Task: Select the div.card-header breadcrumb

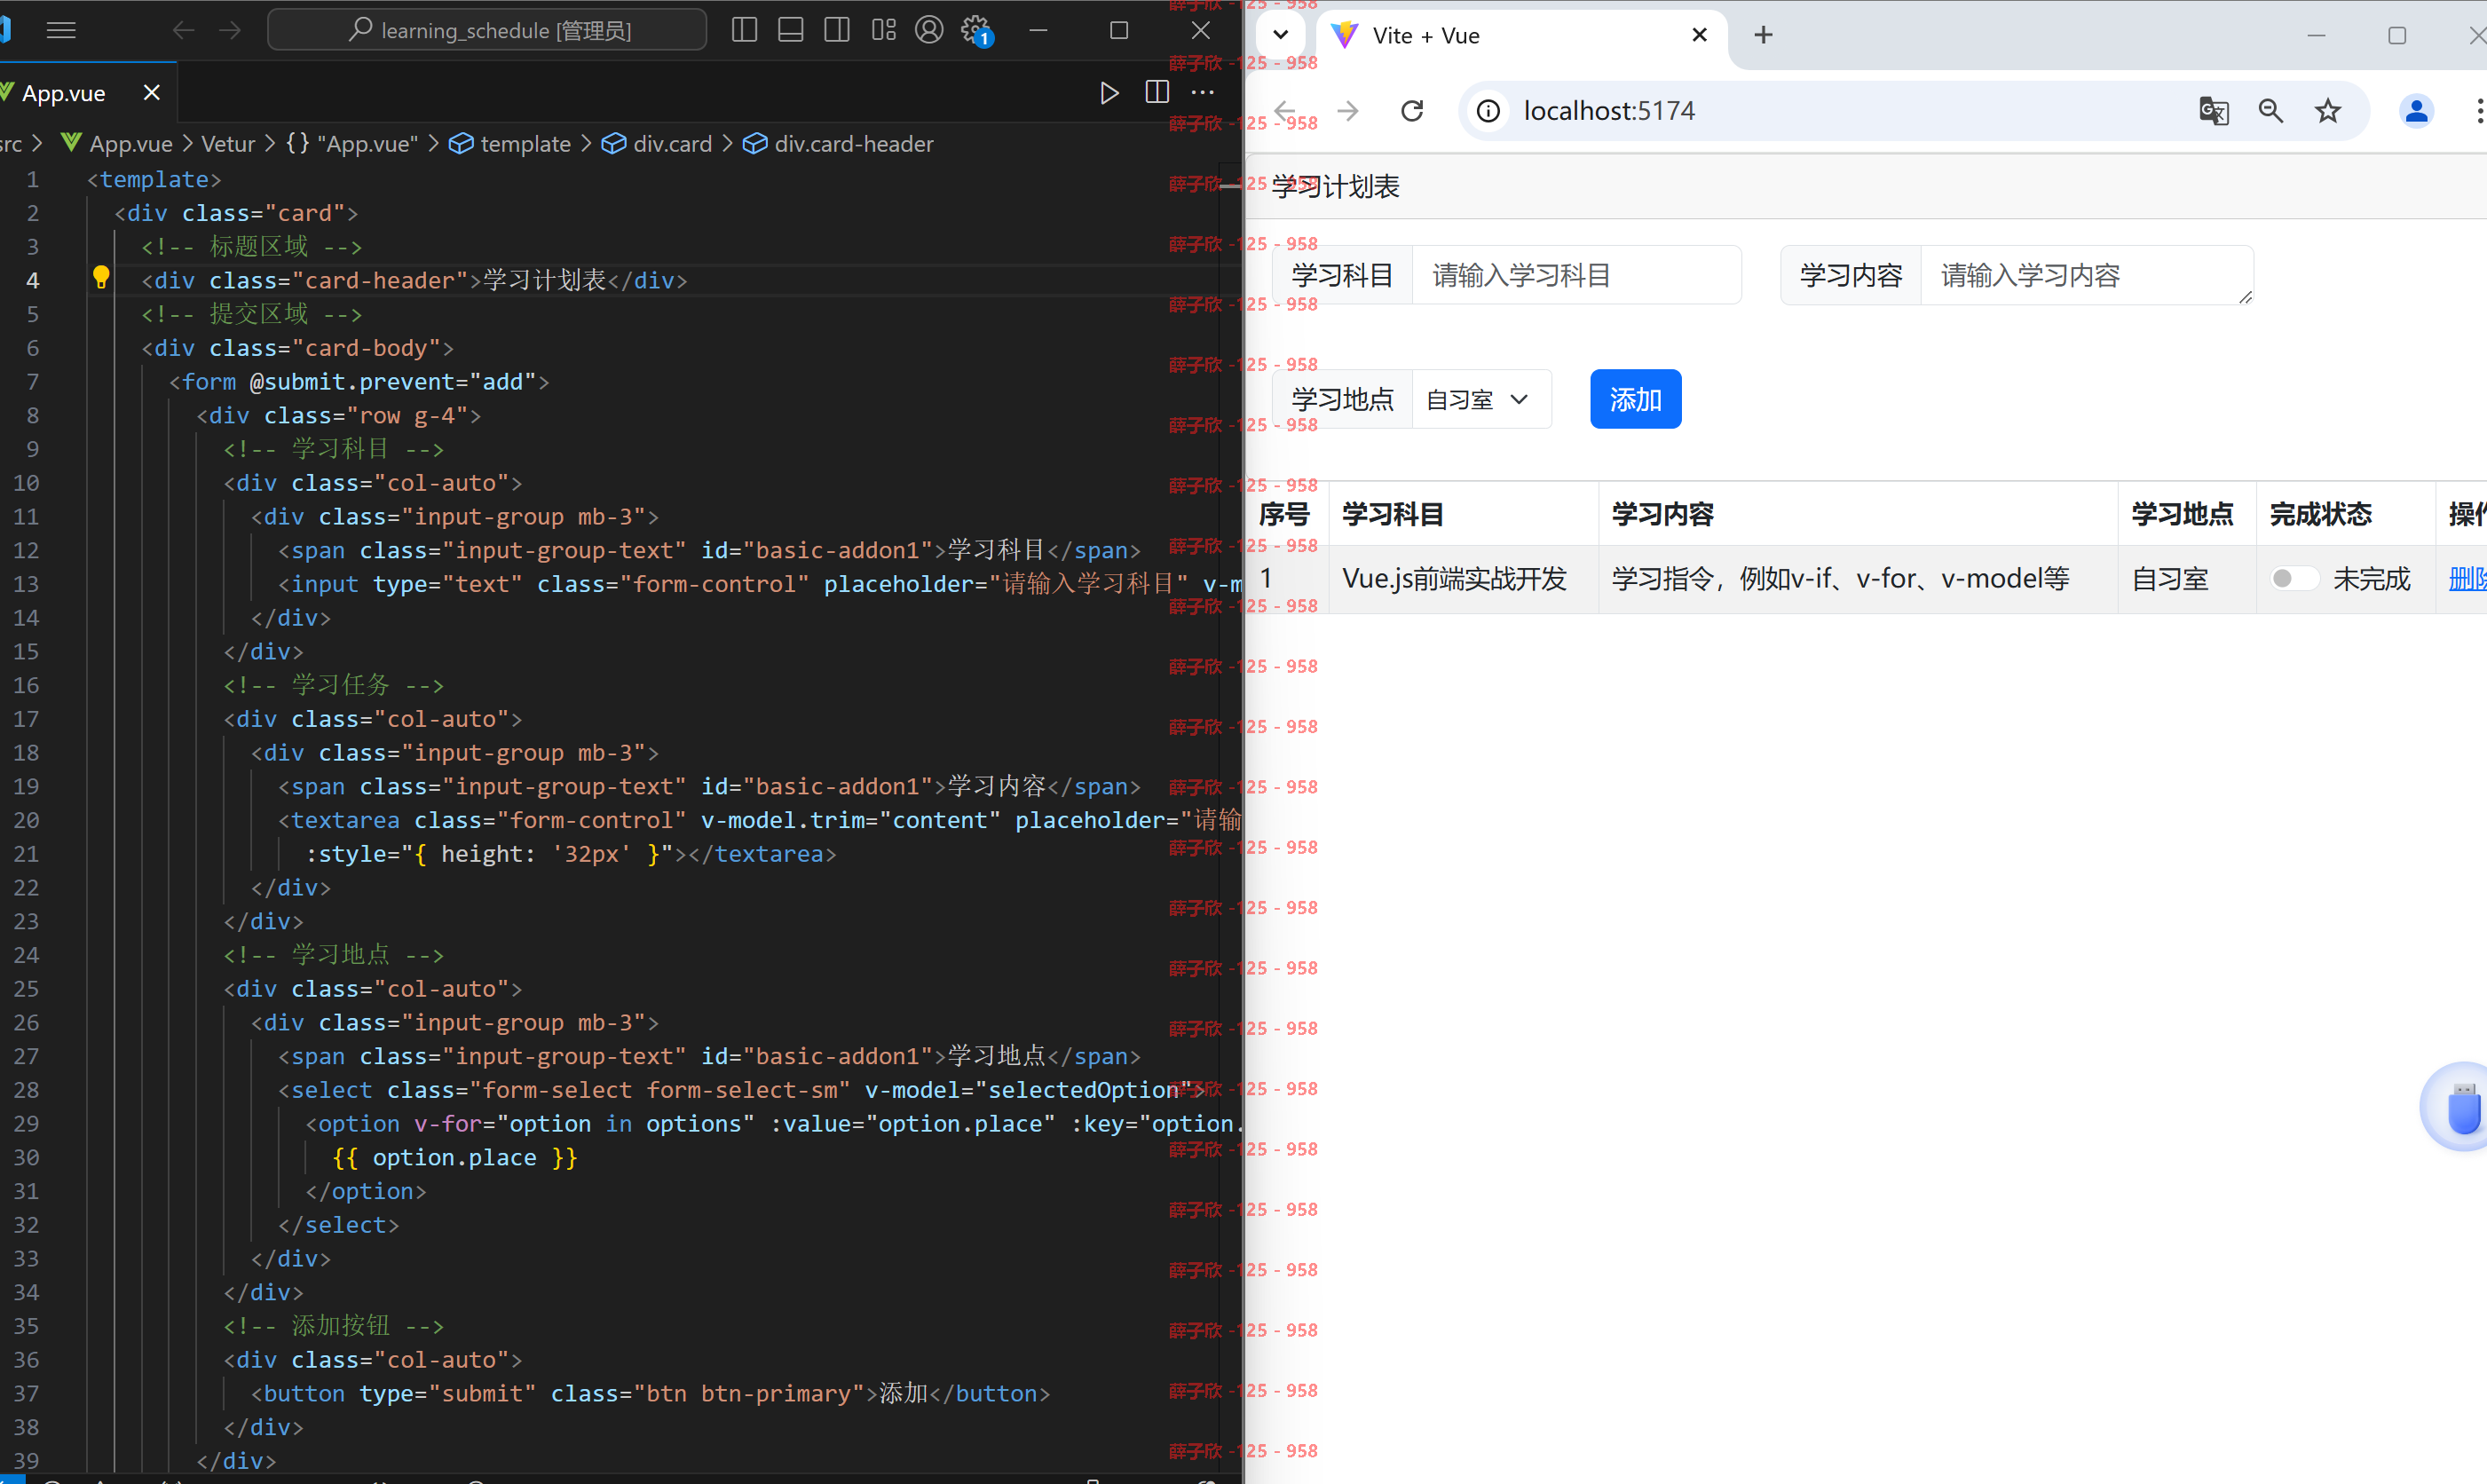Action: coord(838,143)
